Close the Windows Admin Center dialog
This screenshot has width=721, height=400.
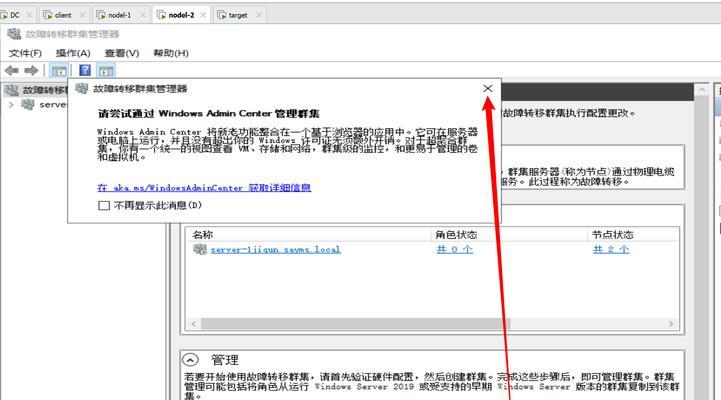pos(488,88)
